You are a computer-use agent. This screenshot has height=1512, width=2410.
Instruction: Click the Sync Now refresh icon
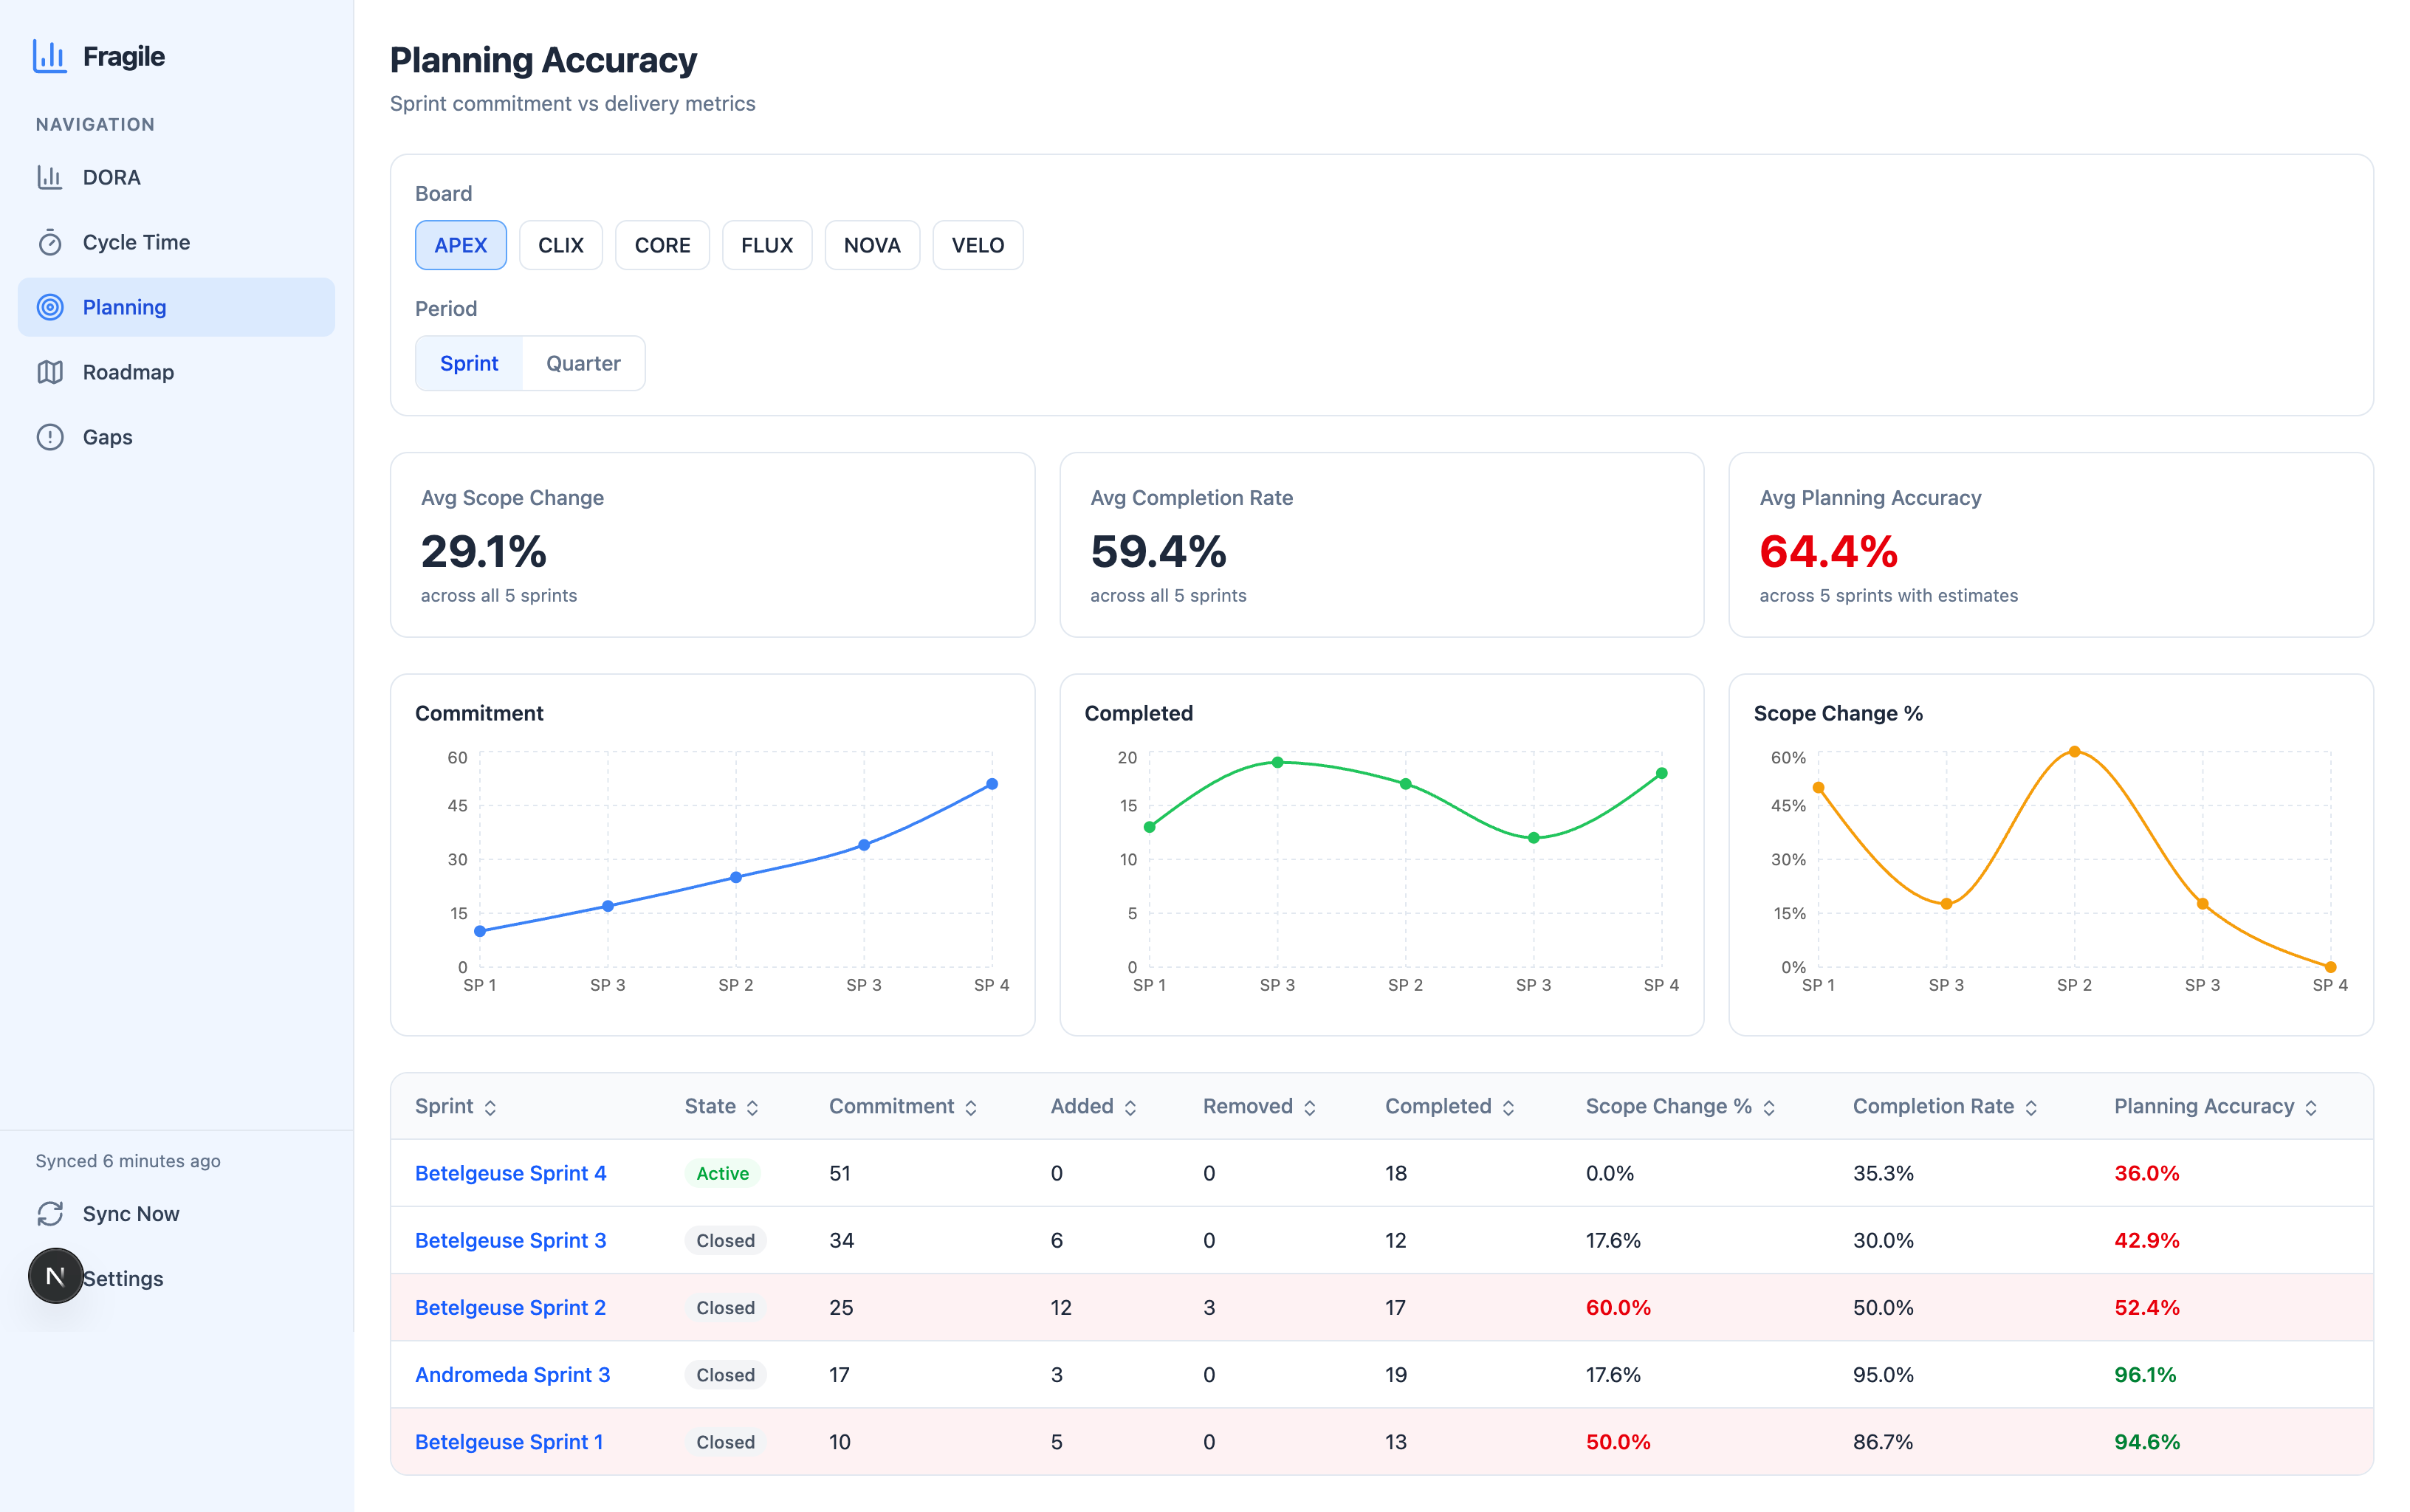50,1214
